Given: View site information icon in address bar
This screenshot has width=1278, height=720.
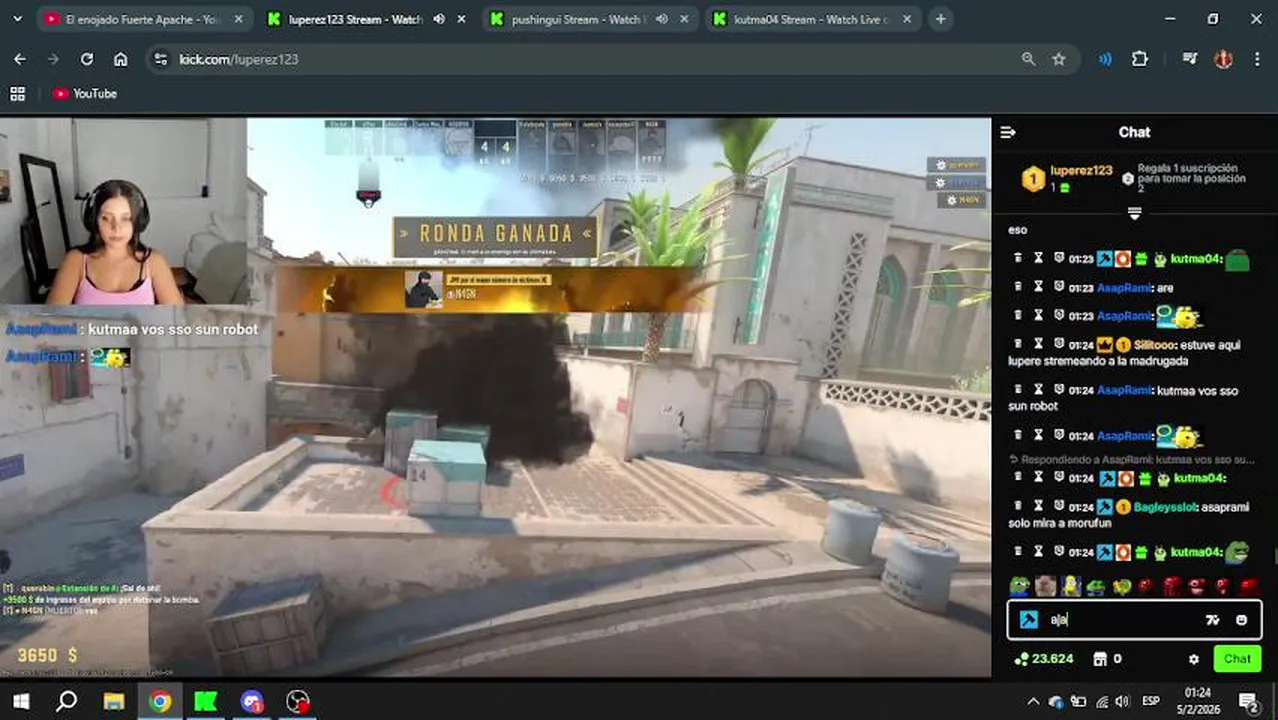Looking at the screenshot, I should point(161,59).
